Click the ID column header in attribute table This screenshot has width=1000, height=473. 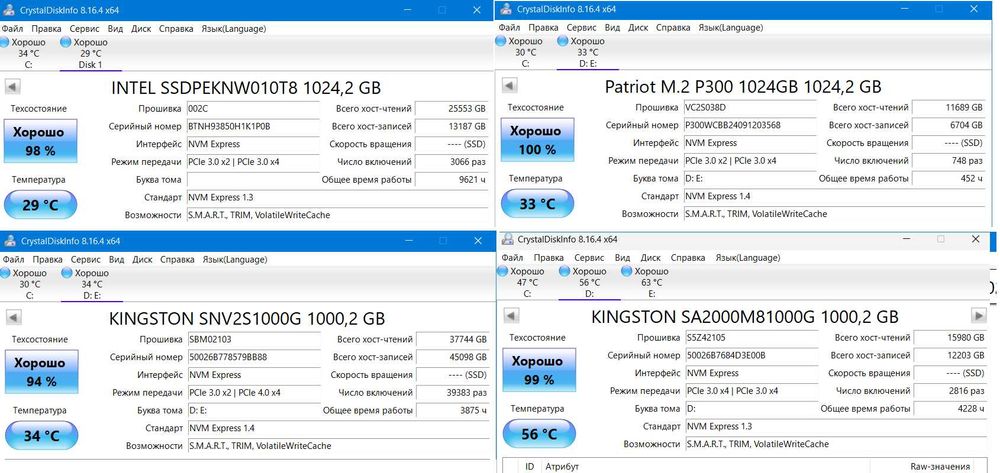[x=529, y=467]
